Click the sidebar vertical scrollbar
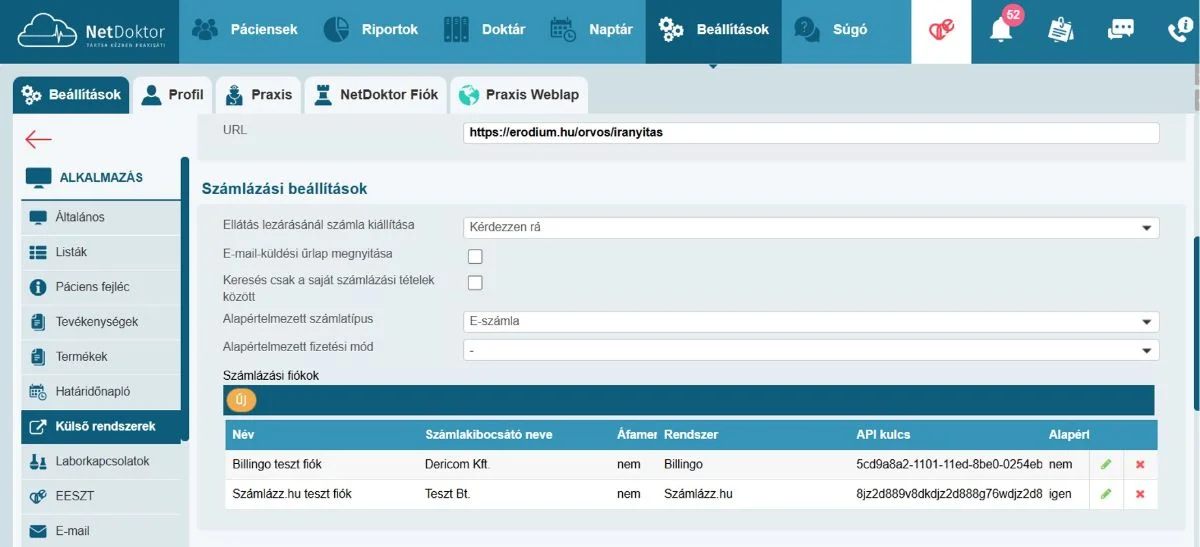This screenshot has width=1200, height=547. coord(185,298)
